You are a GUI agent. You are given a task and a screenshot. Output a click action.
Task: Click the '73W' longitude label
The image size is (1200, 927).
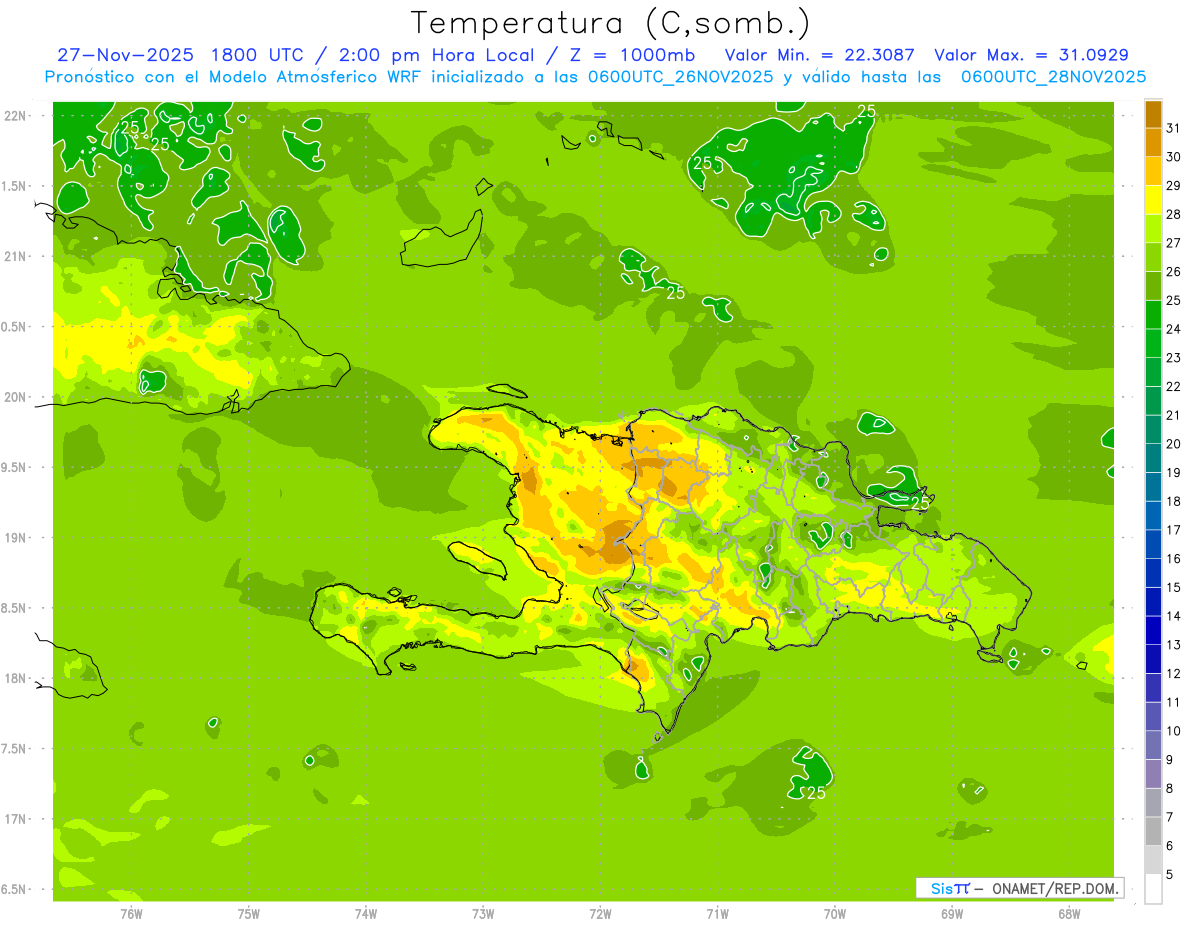click(483, 913)
